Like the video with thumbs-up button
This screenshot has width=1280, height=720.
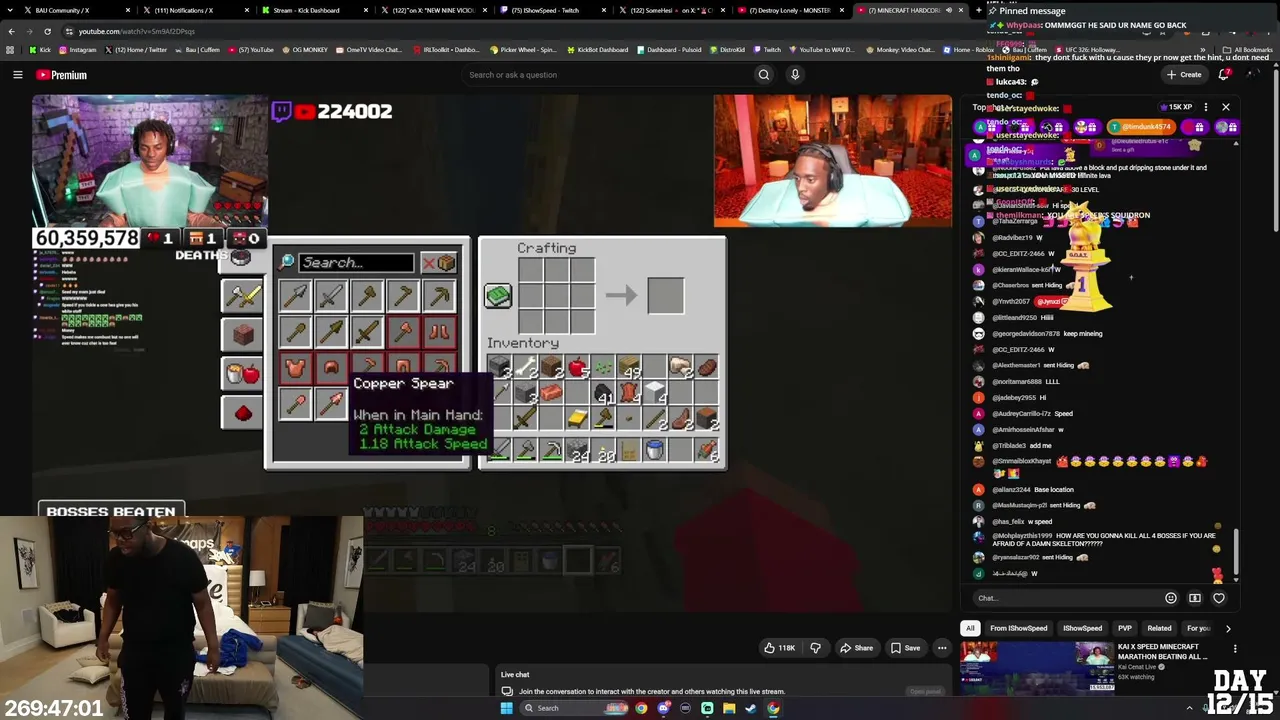(x=779, y=648)
